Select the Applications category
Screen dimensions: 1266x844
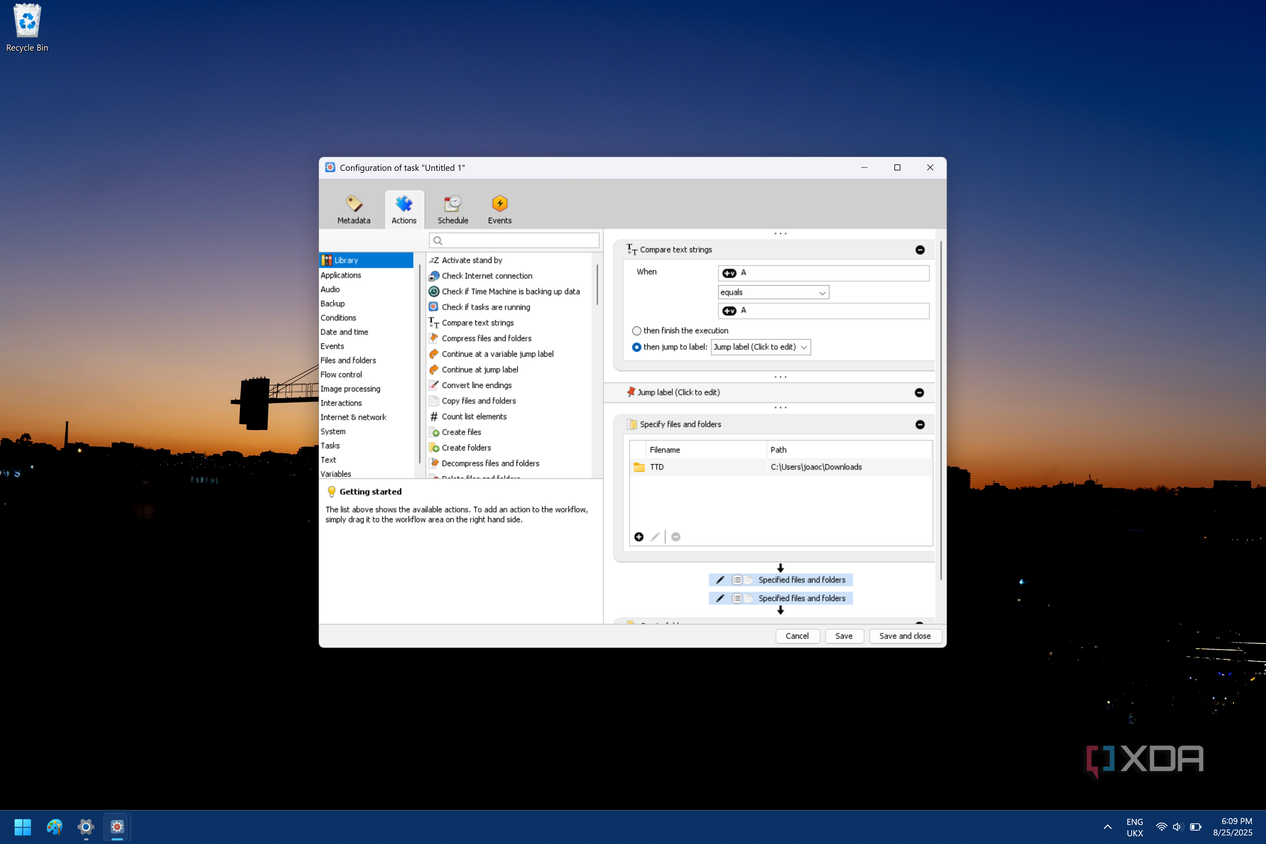(341, 275)
